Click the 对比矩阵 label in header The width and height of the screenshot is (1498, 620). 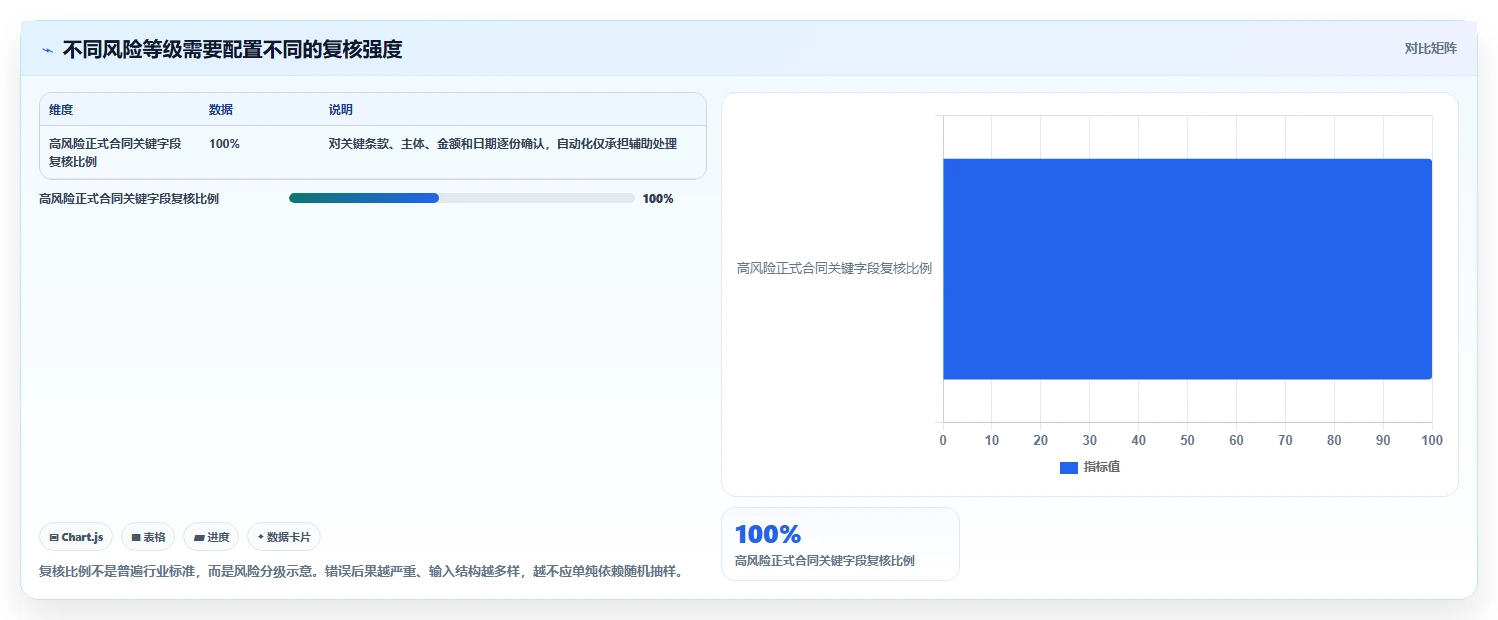click(1431, 48)
